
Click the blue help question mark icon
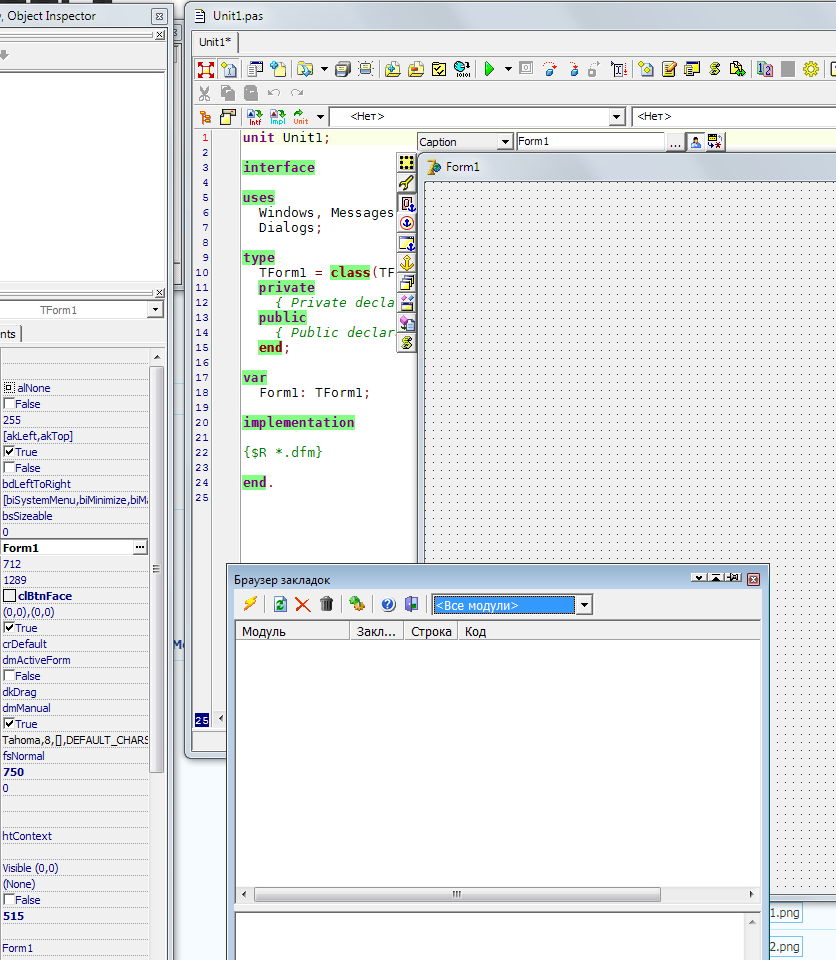tap(388, 604)
